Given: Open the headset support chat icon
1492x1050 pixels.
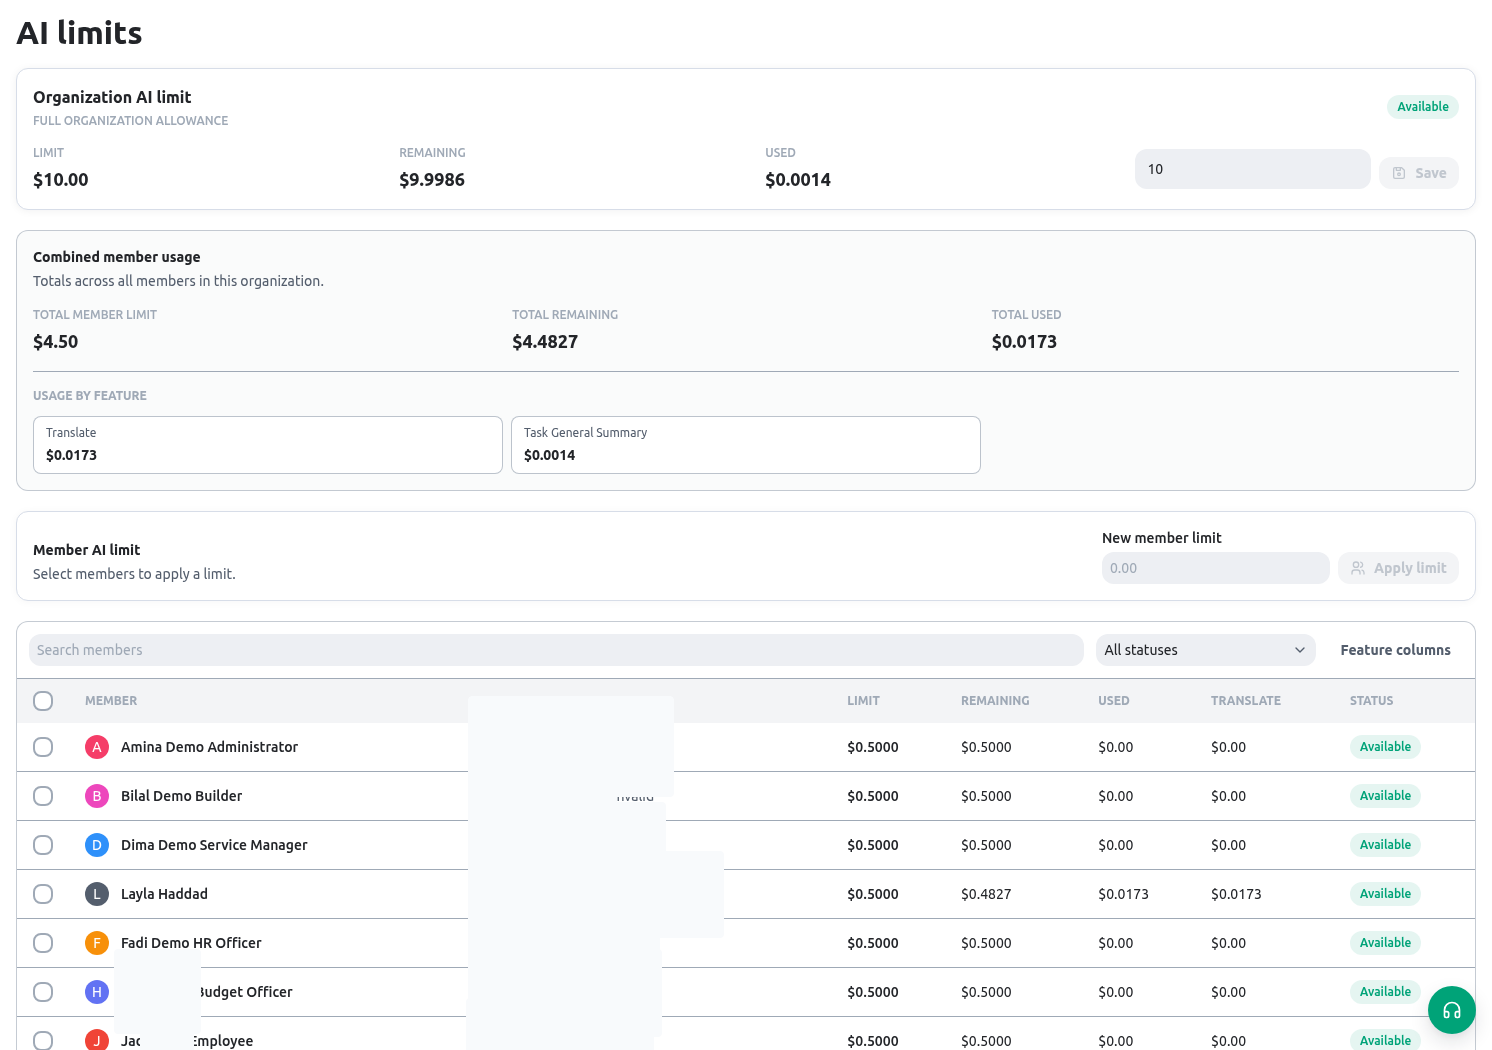Looking at the screenshot, I should 1451,1010.
